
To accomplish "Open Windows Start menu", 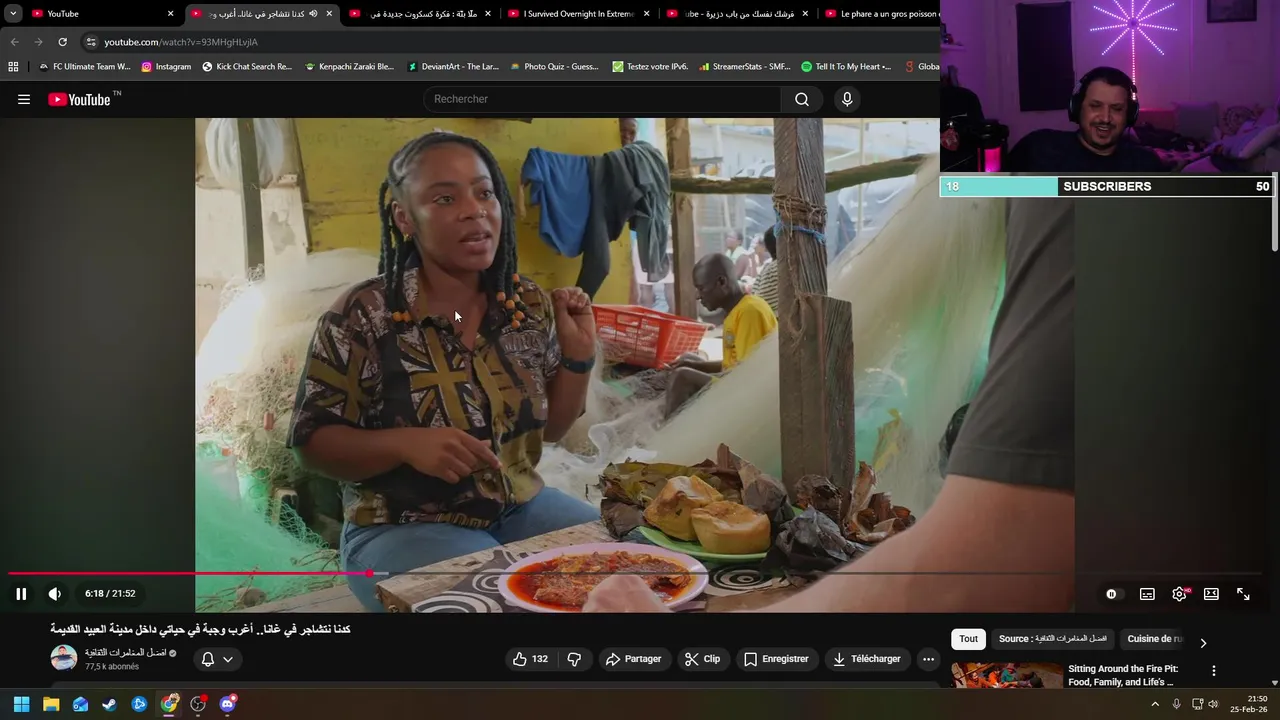I will [x=21, y=704].
